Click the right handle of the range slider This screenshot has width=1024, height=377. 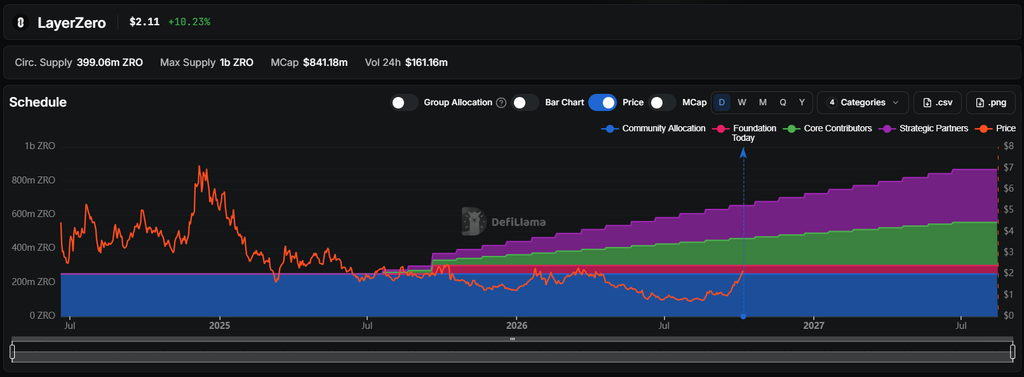tap(1012, 352)
